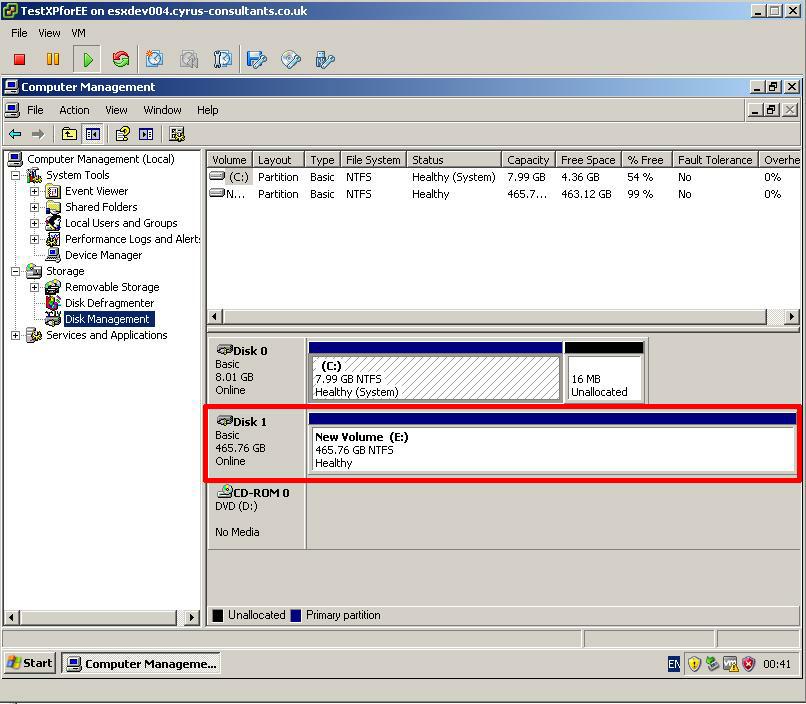Open the Snapshot Manager icon
The image size is (806, 704).
(x=223, y=60)
